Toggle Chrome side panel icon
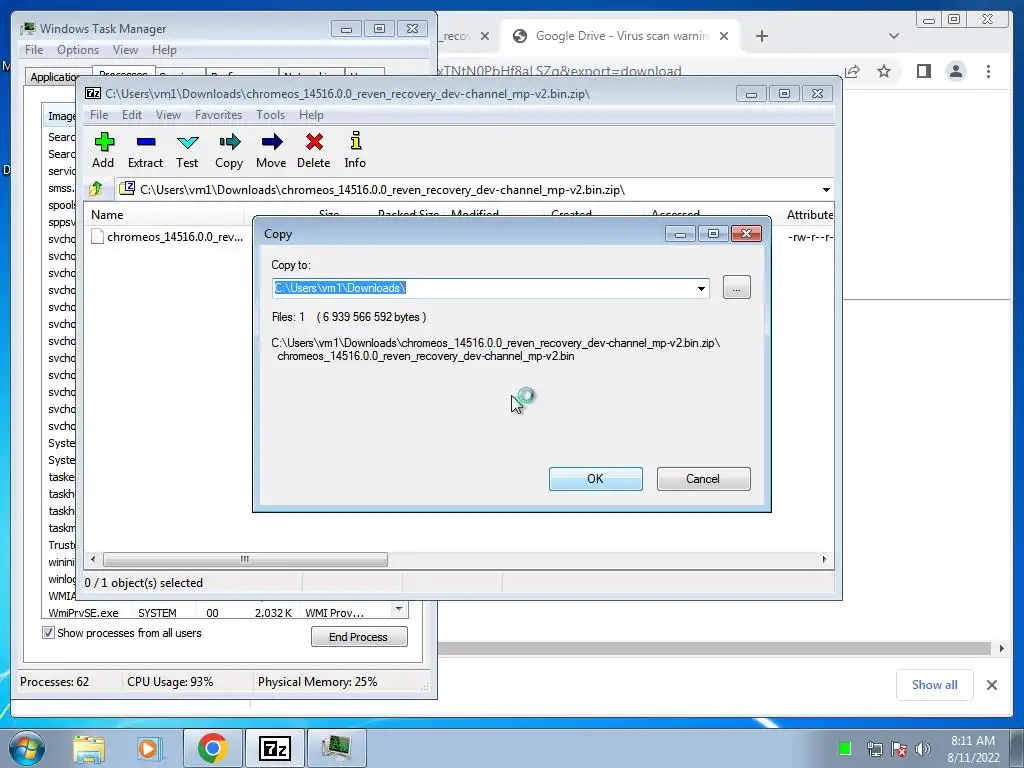The width and height of the screenshot is (1024, 768). [x=923, y=71]
